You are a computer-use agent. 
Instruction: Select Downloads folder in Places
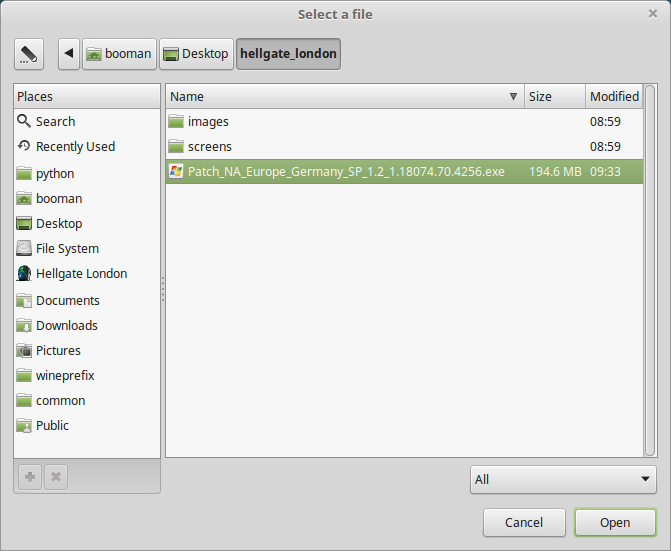click(87, 326)
